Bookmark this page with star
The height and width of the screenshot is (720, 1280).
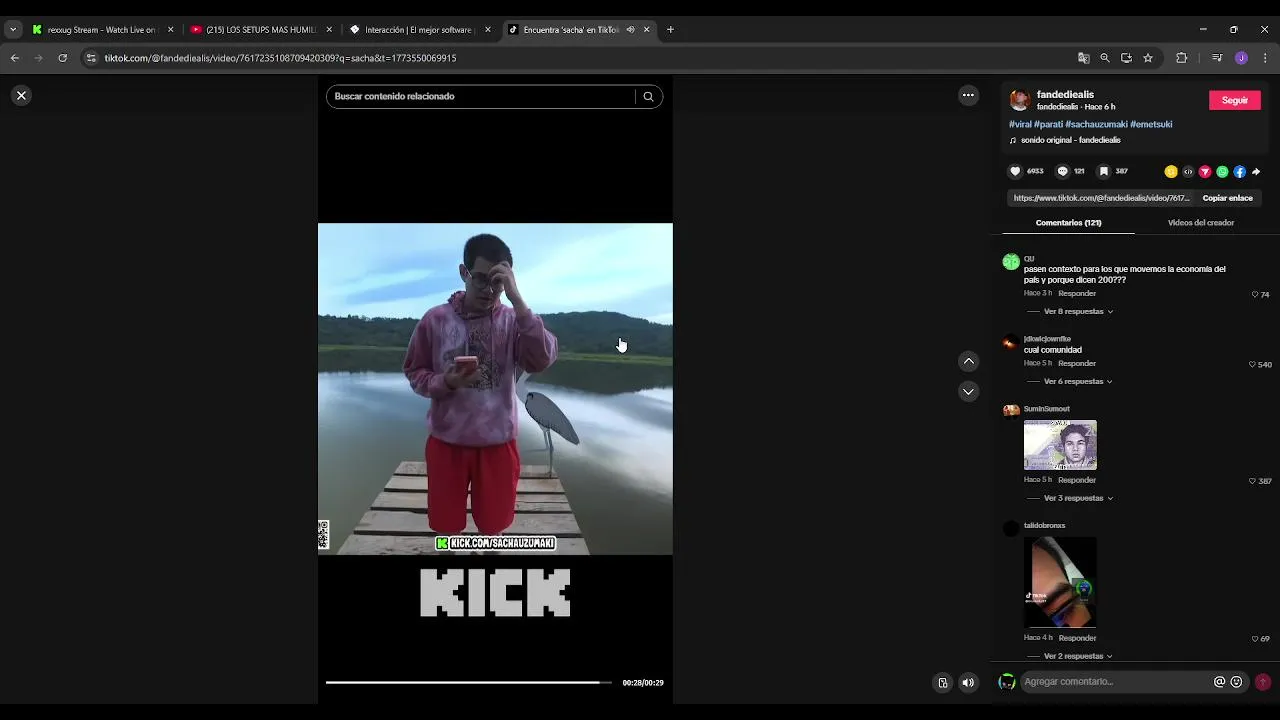tap(1148, 58)
